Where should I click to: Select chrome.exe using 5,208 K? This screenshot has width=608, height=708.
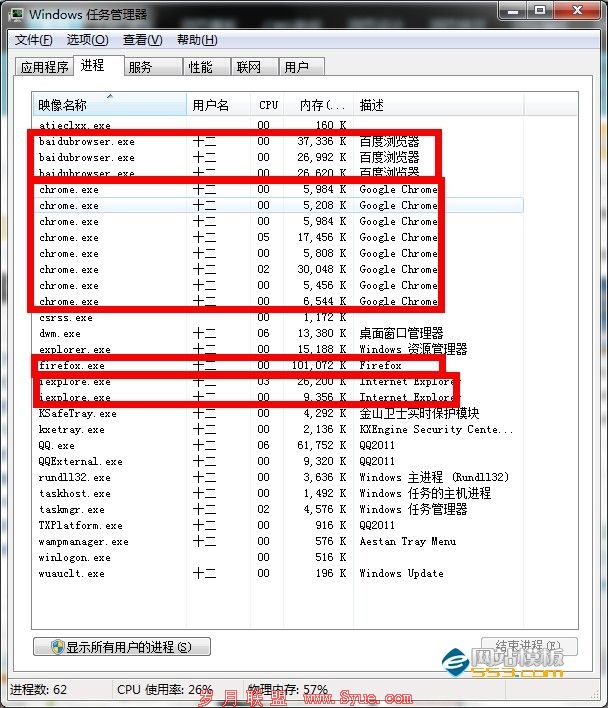[x=278, y=205]
